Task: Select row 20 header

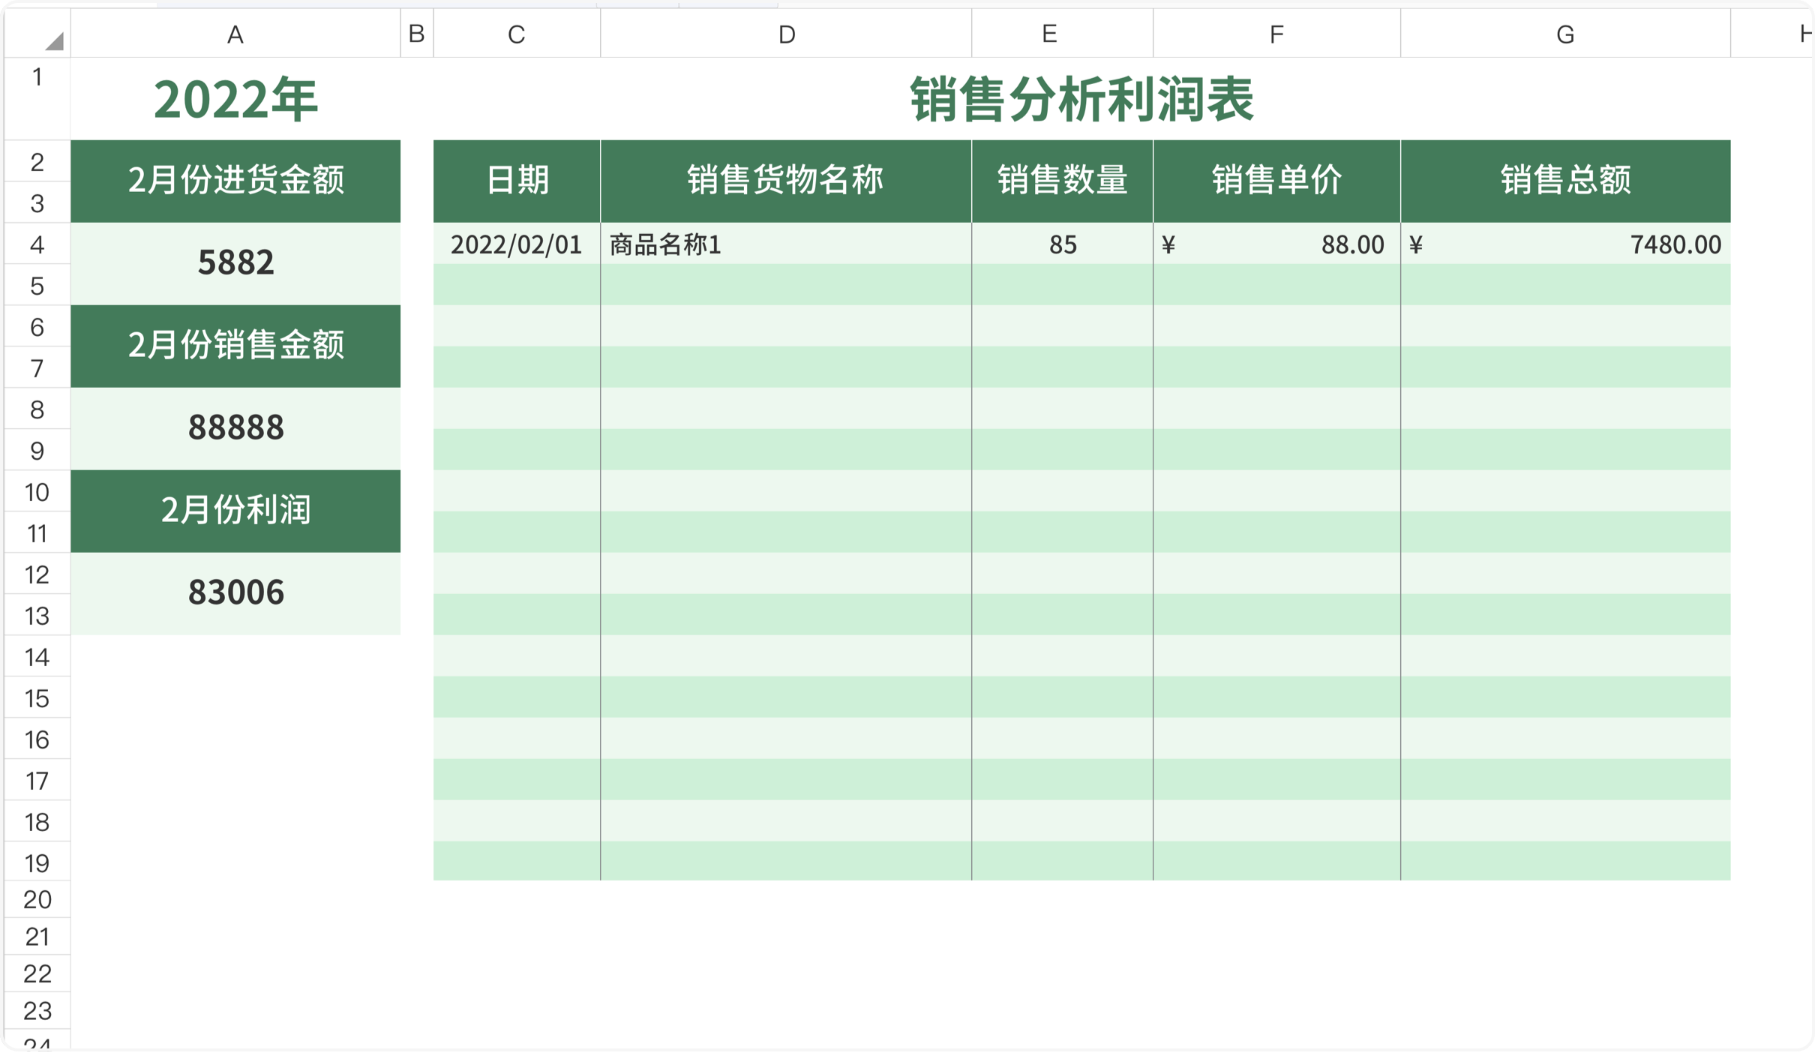Action: coord(37,899)
